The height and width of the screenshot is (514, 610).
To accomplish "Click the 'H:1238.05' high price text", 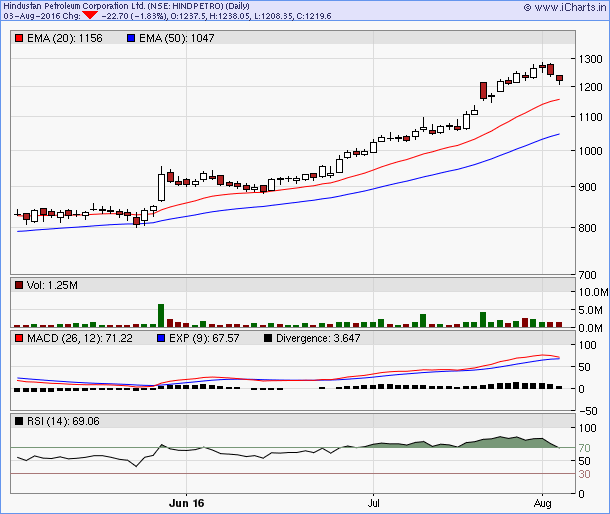I will tap(230, 16).
